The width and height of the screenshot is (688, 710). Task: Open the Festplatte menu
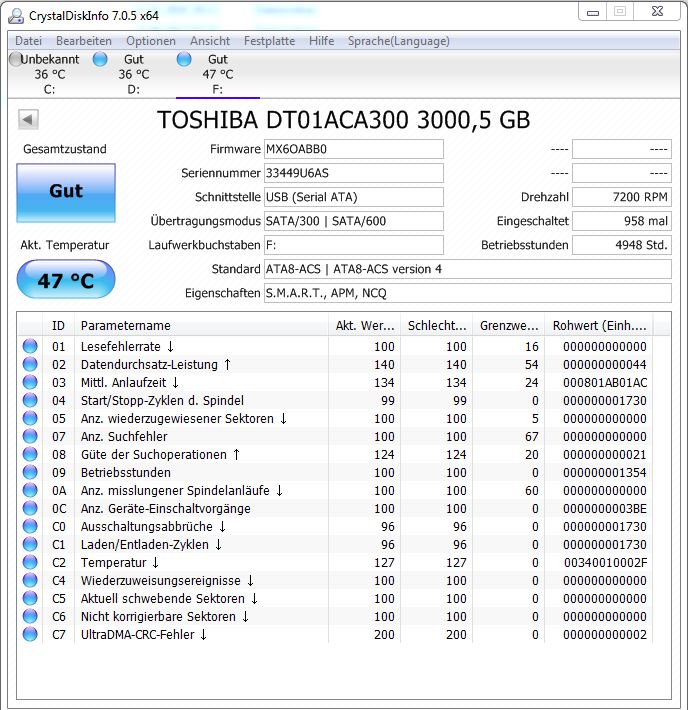[x=269, y=41]
